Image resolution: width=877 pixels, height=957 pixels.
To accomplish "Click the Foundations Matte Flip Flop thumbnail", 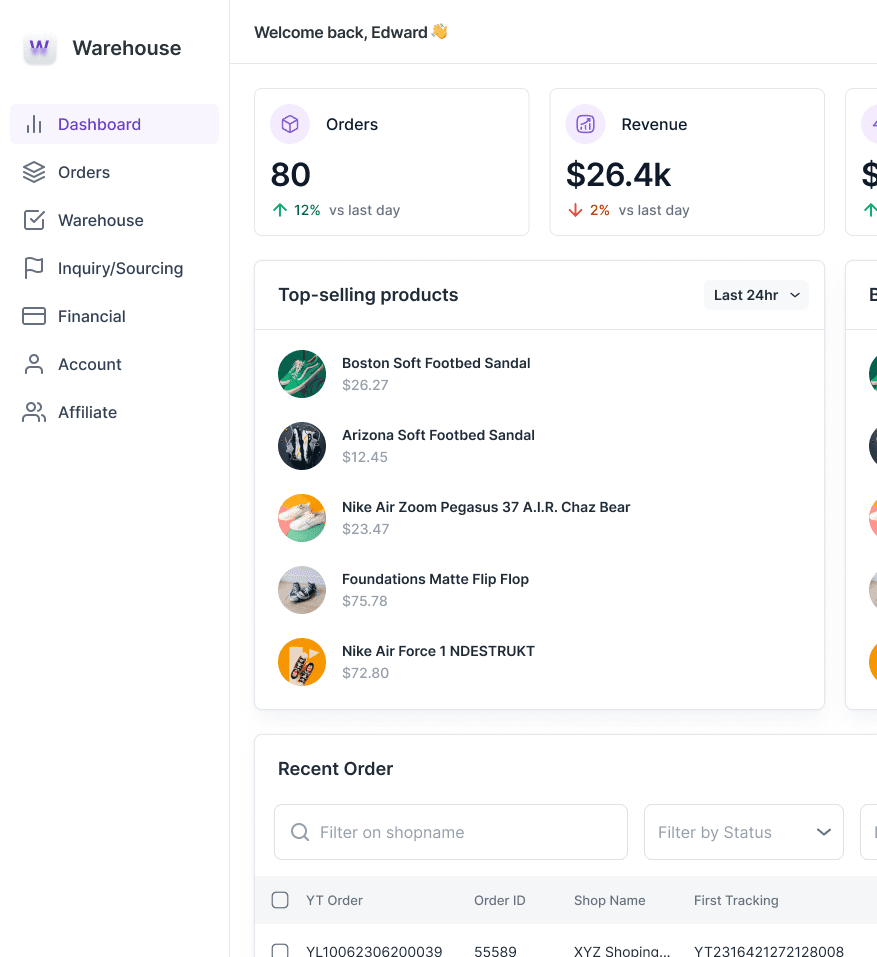I will click(302, 590).
